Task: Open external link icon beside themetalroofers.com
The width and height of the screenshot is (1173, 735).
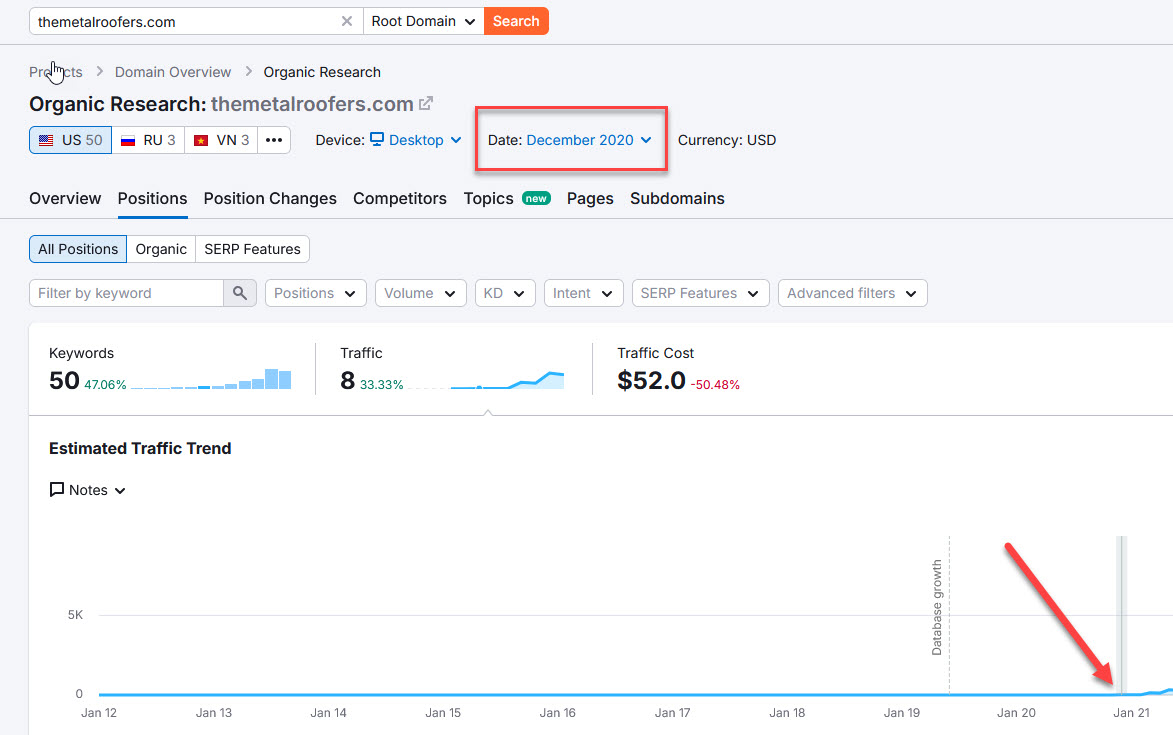Action: coord(426,103)
